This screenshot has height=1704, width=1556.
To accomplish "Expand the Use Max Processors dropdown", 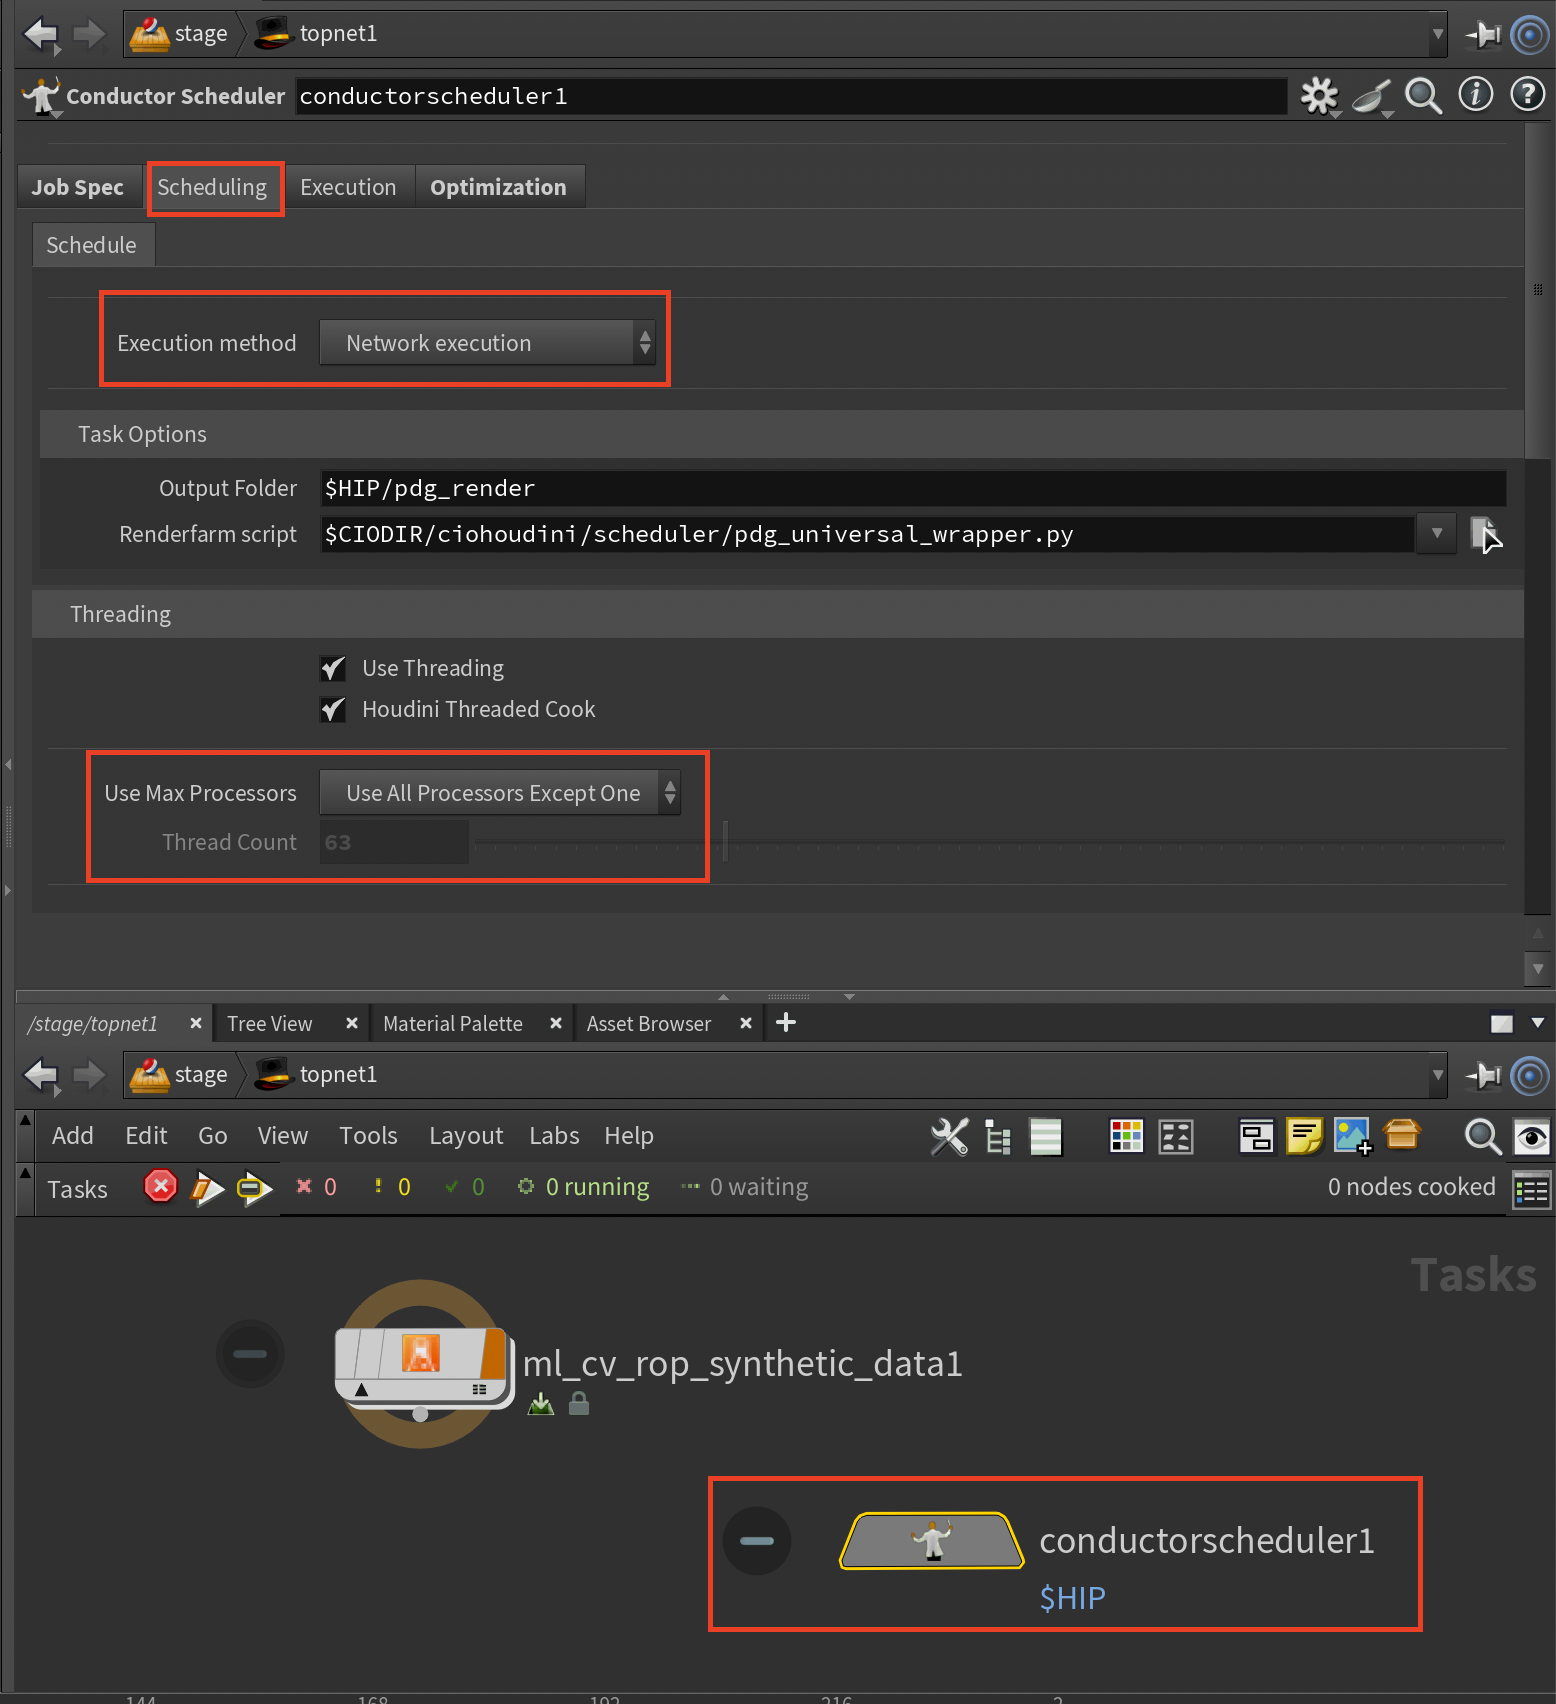I will [499, 793].
